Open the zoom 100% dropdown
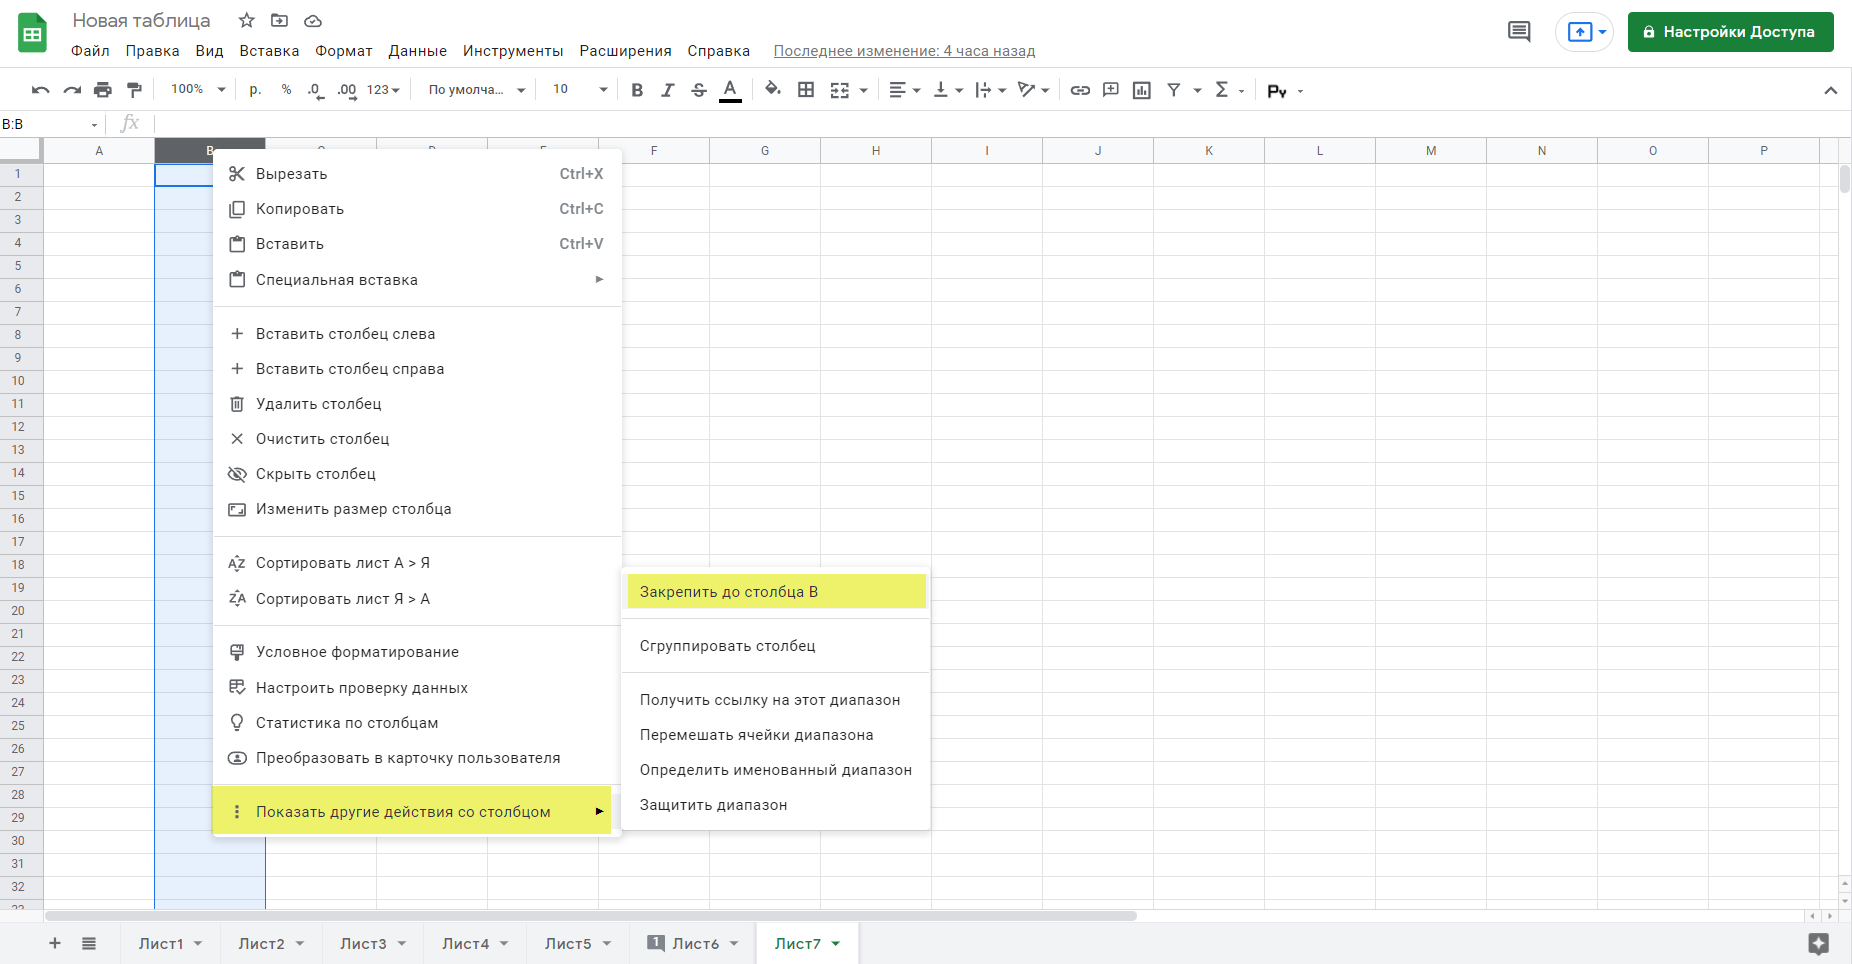 click(x=198, y=90)
